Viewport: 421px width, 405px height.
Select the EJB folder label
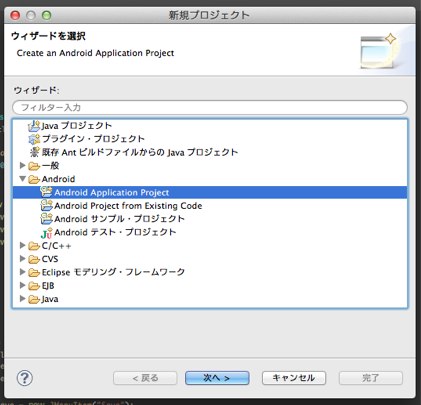[48, 286]
